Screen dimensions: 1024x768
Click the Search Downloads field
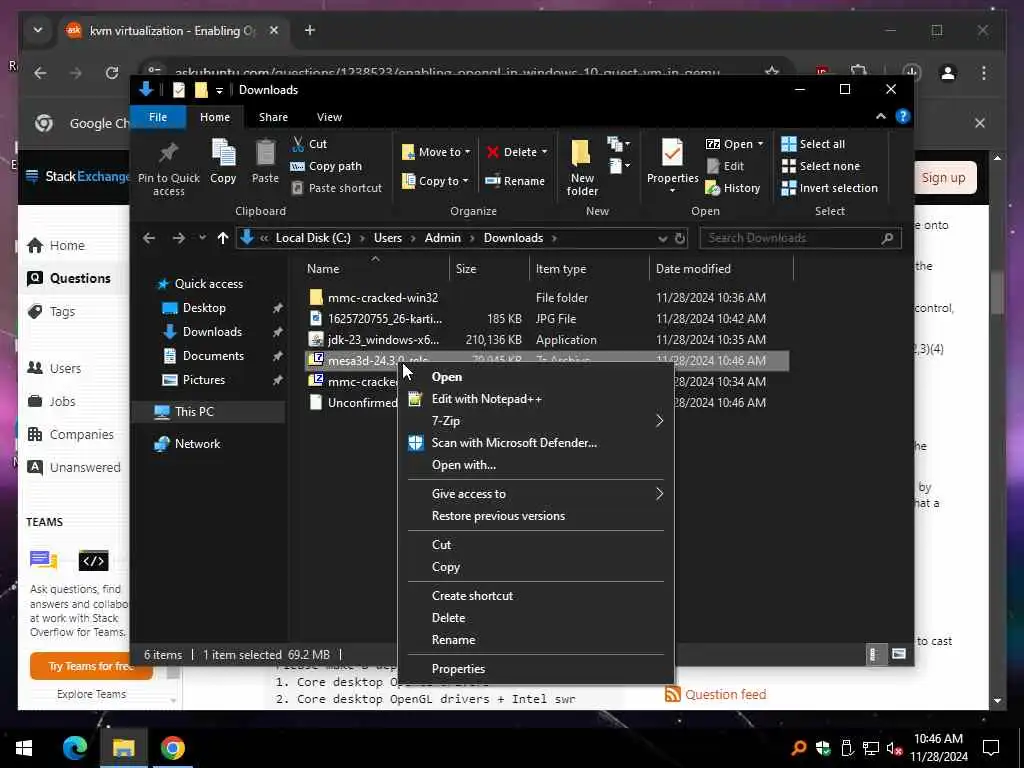800,238
